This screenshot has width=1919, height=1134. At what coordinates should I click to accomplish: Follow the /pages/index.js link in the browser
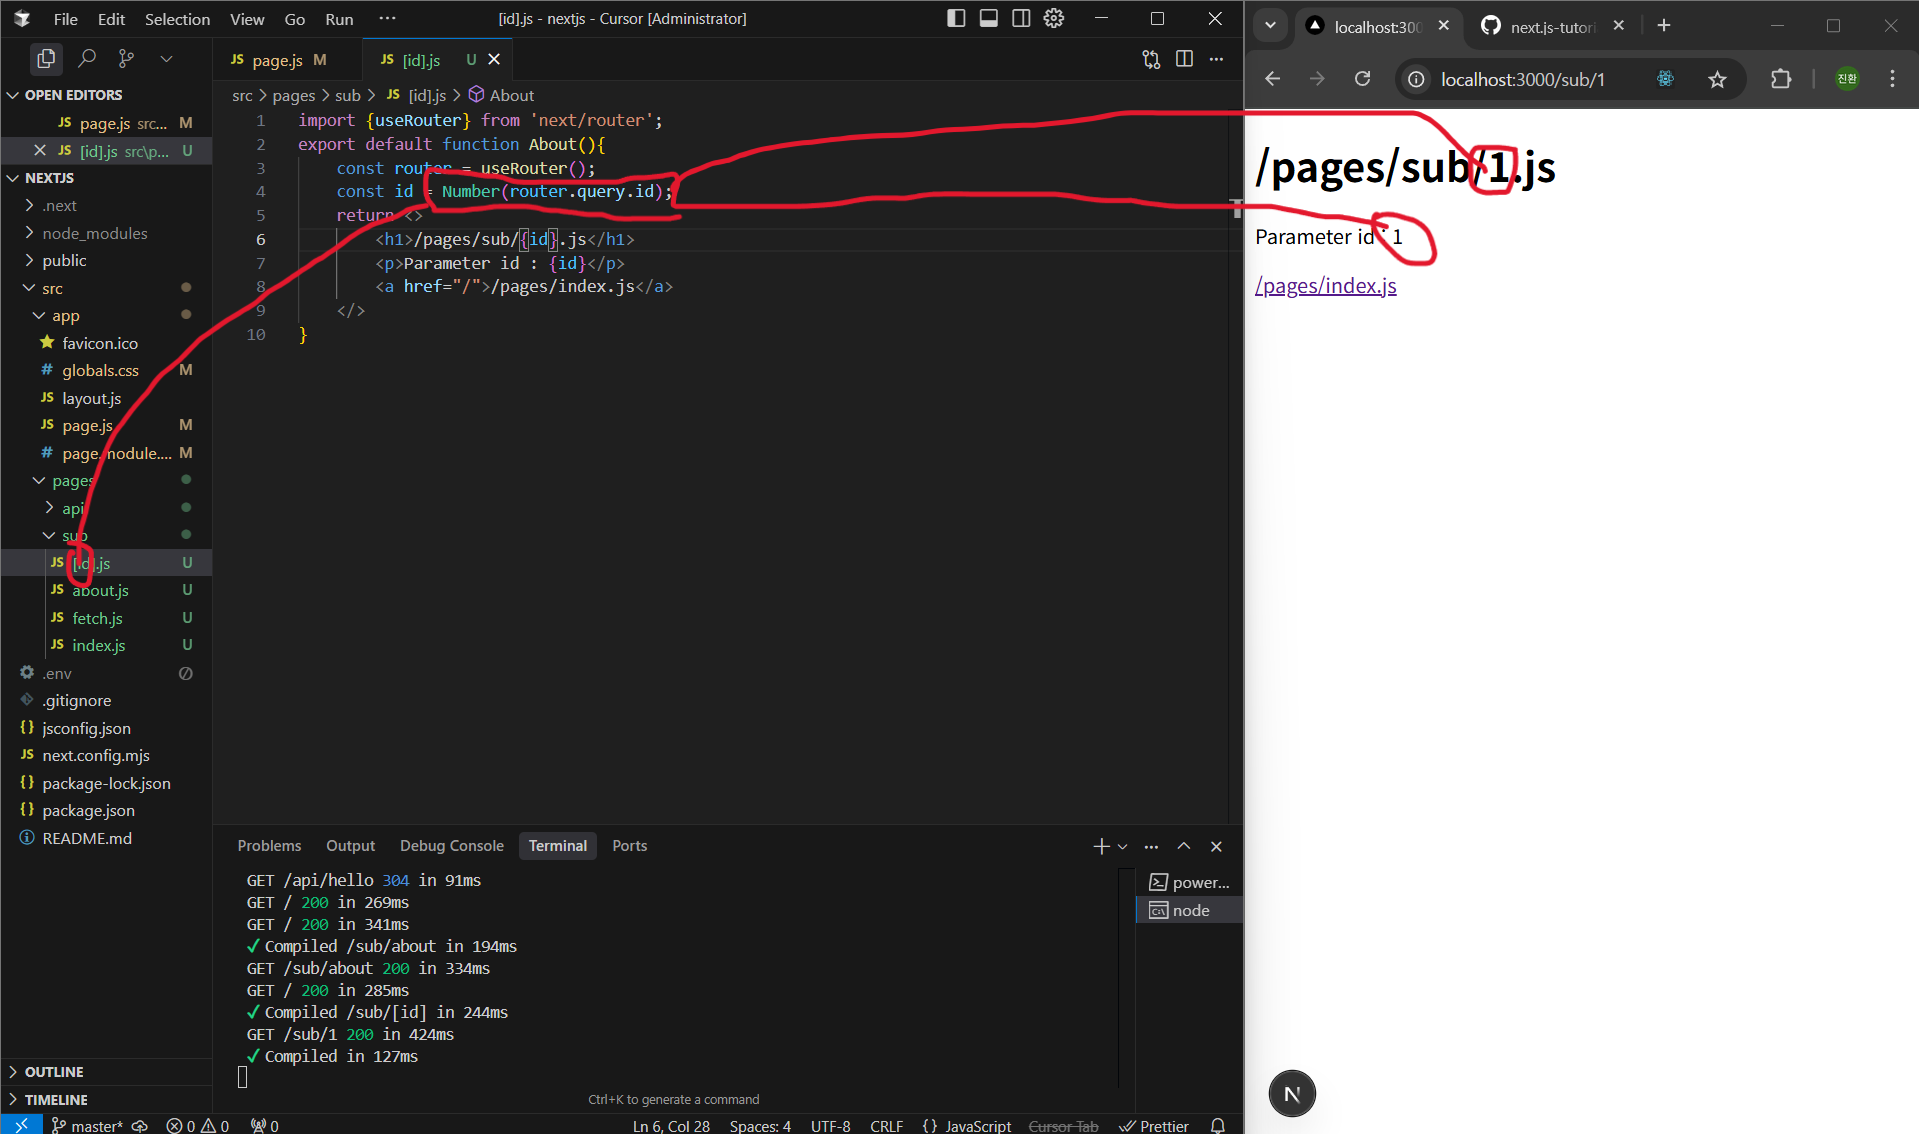point(1325,285)
